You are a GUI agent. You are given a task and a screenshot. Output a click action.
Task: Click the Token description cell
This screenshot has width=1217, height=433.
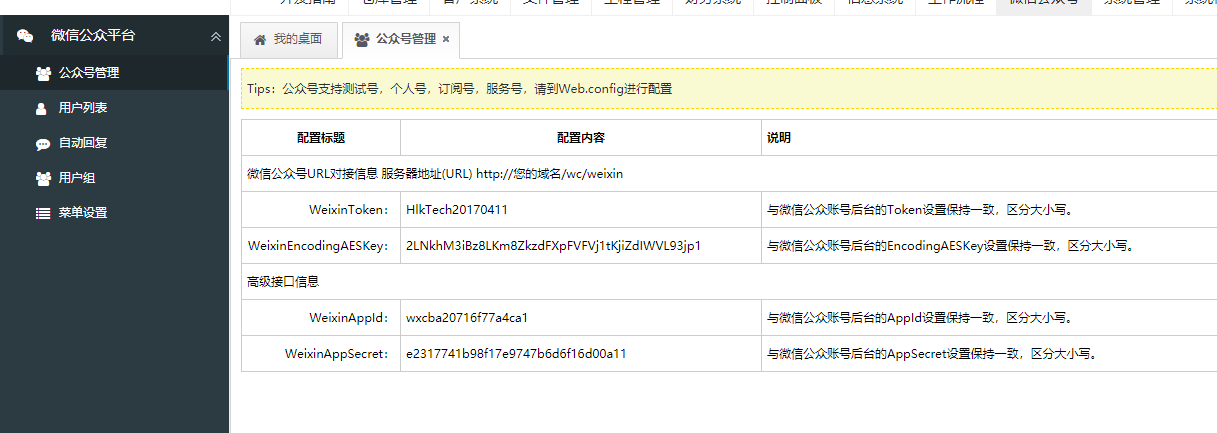[x=989, y=210]
